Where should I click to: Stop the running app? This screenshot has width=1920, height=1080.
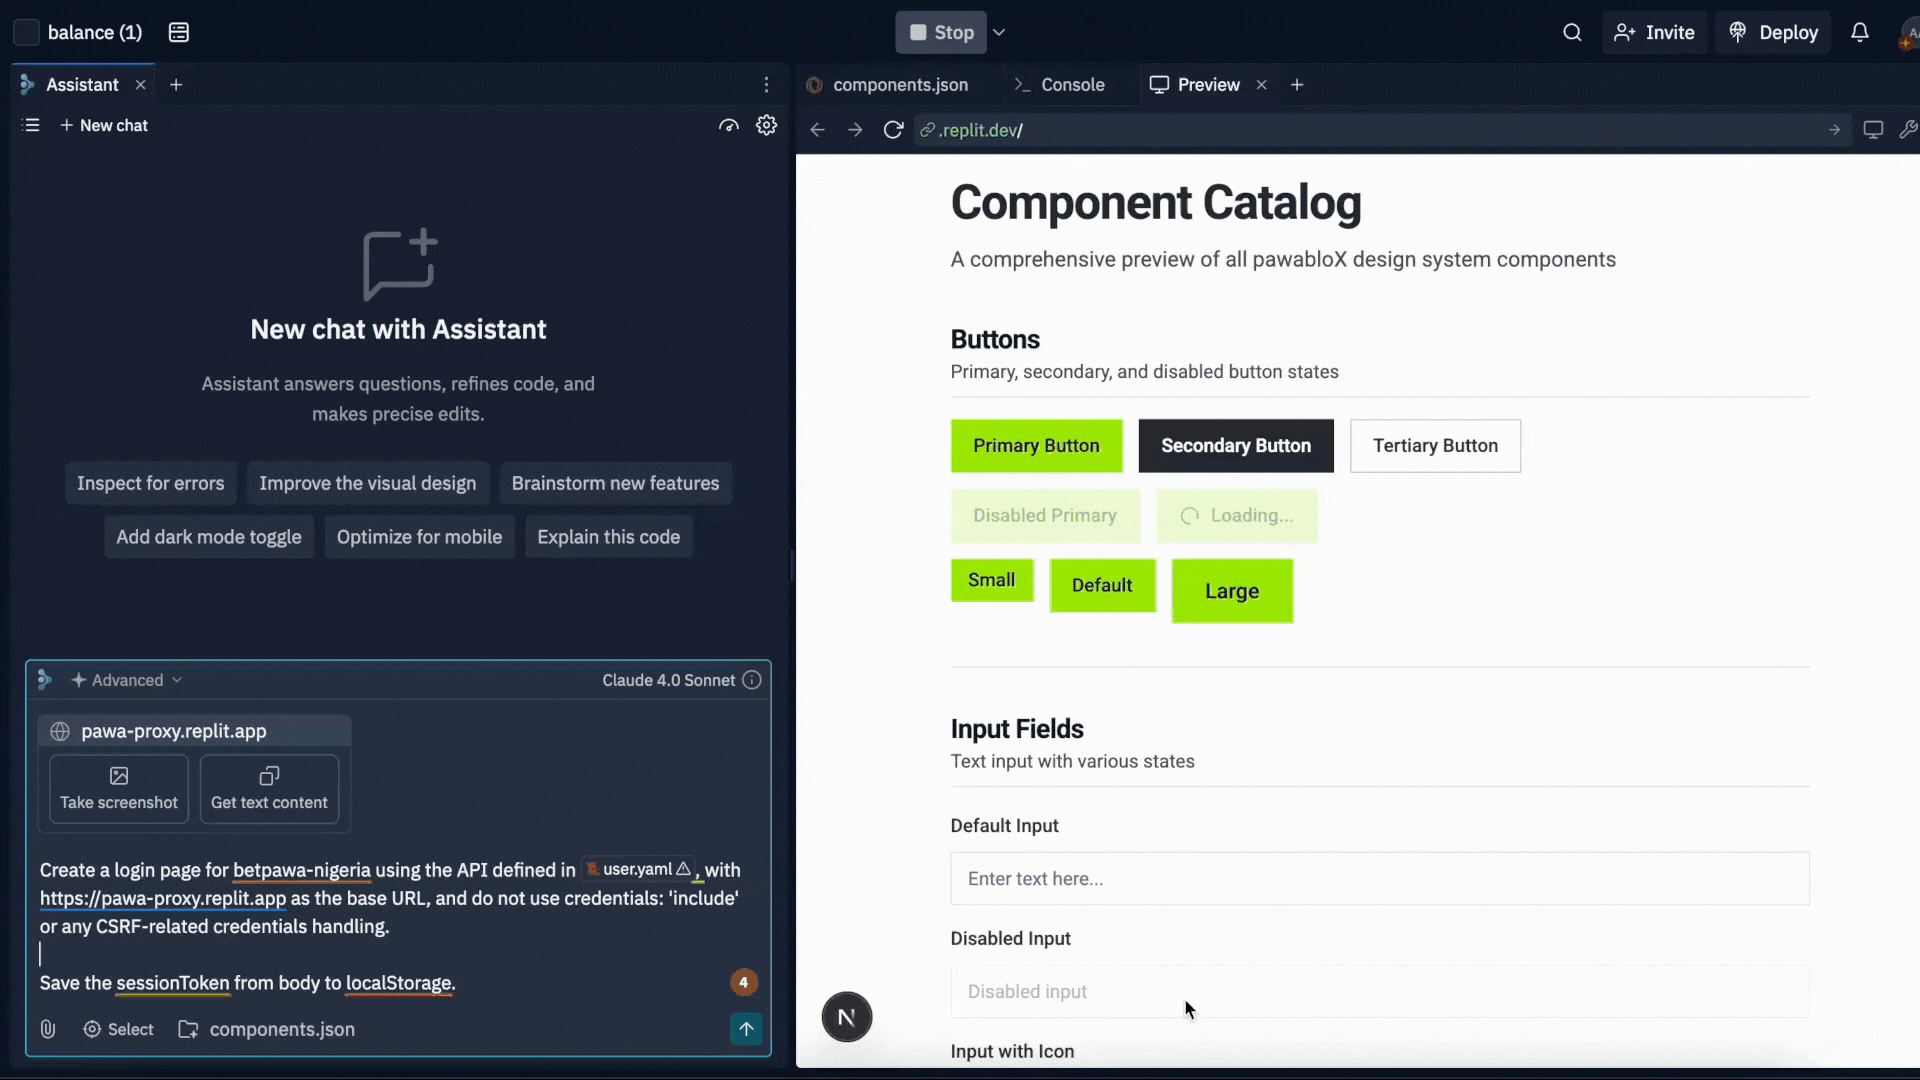click(941, 32)
